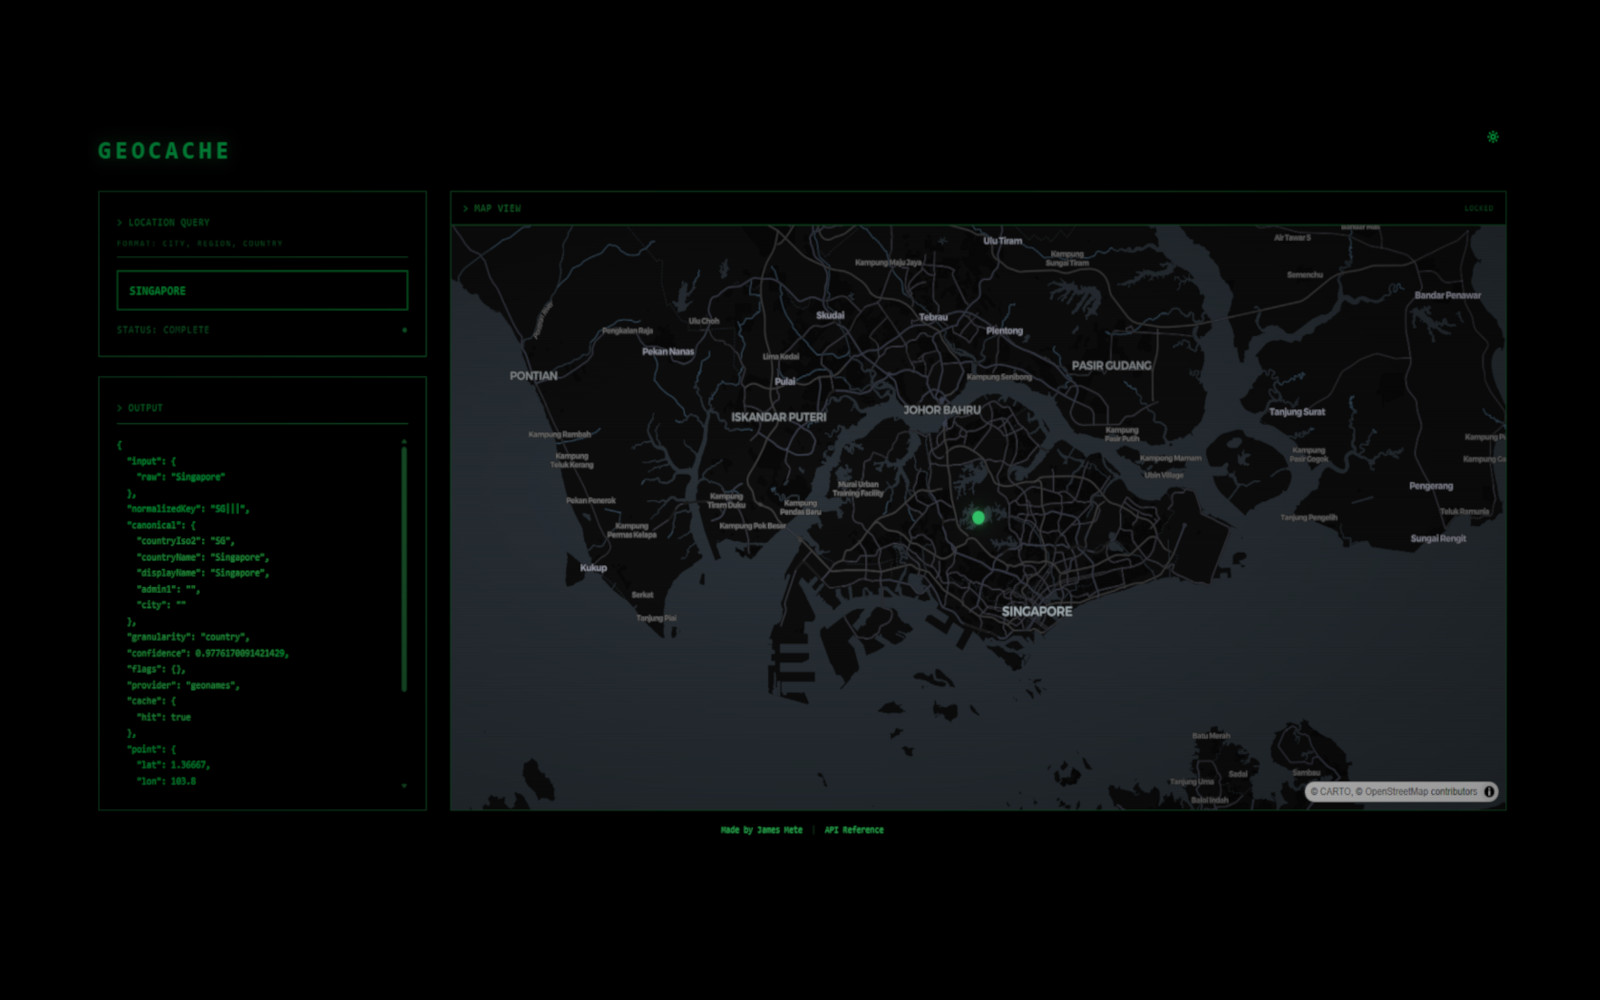Click output scrollbar up arrow

click(x=404, y=441)
